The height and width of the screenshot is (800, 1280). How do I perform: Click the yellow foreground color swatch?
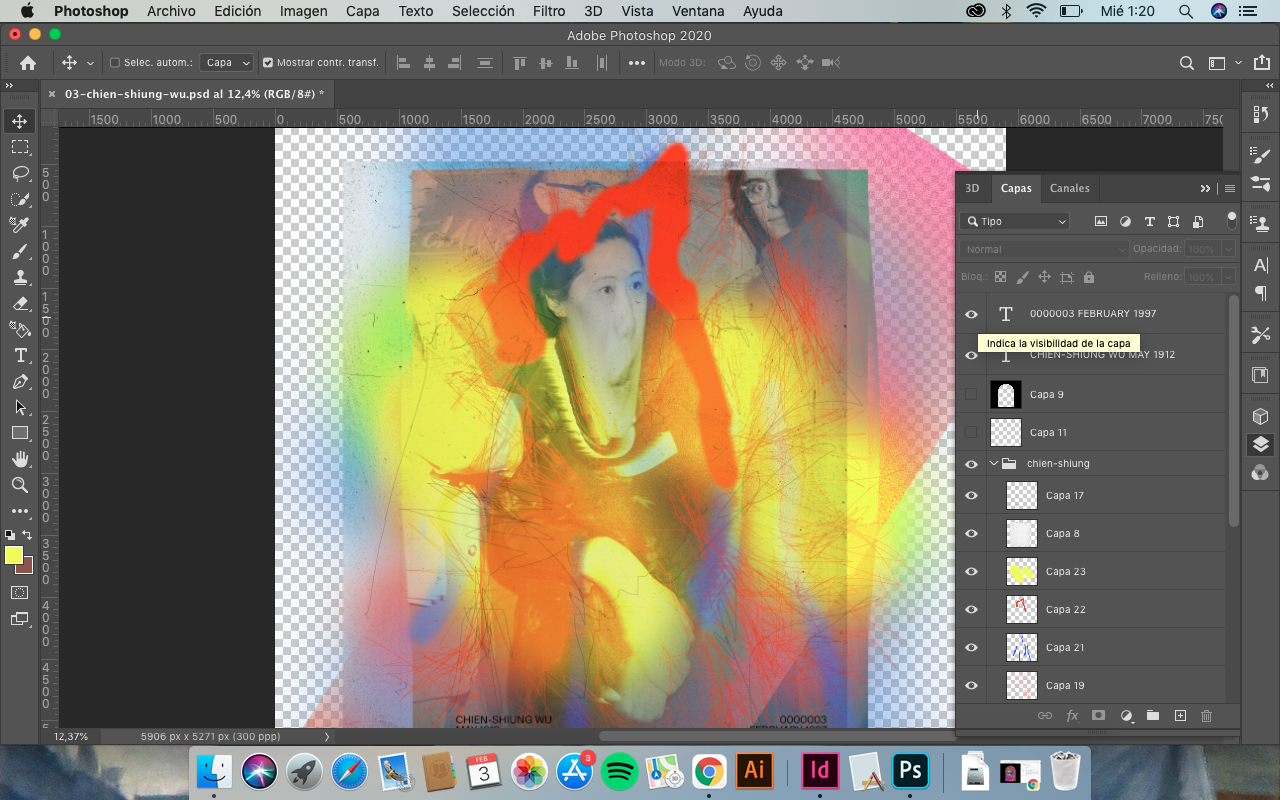point(14,556)
